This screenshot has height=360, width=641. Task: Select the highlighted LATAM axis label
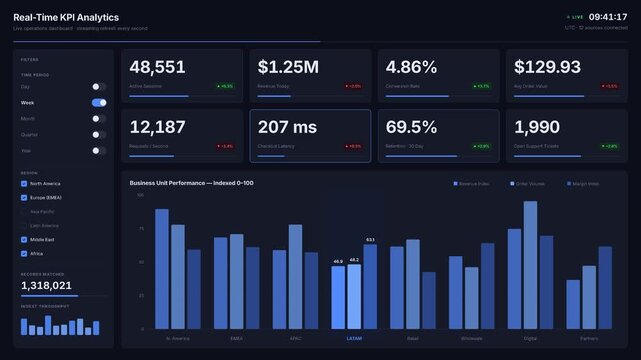pos(354,339)
